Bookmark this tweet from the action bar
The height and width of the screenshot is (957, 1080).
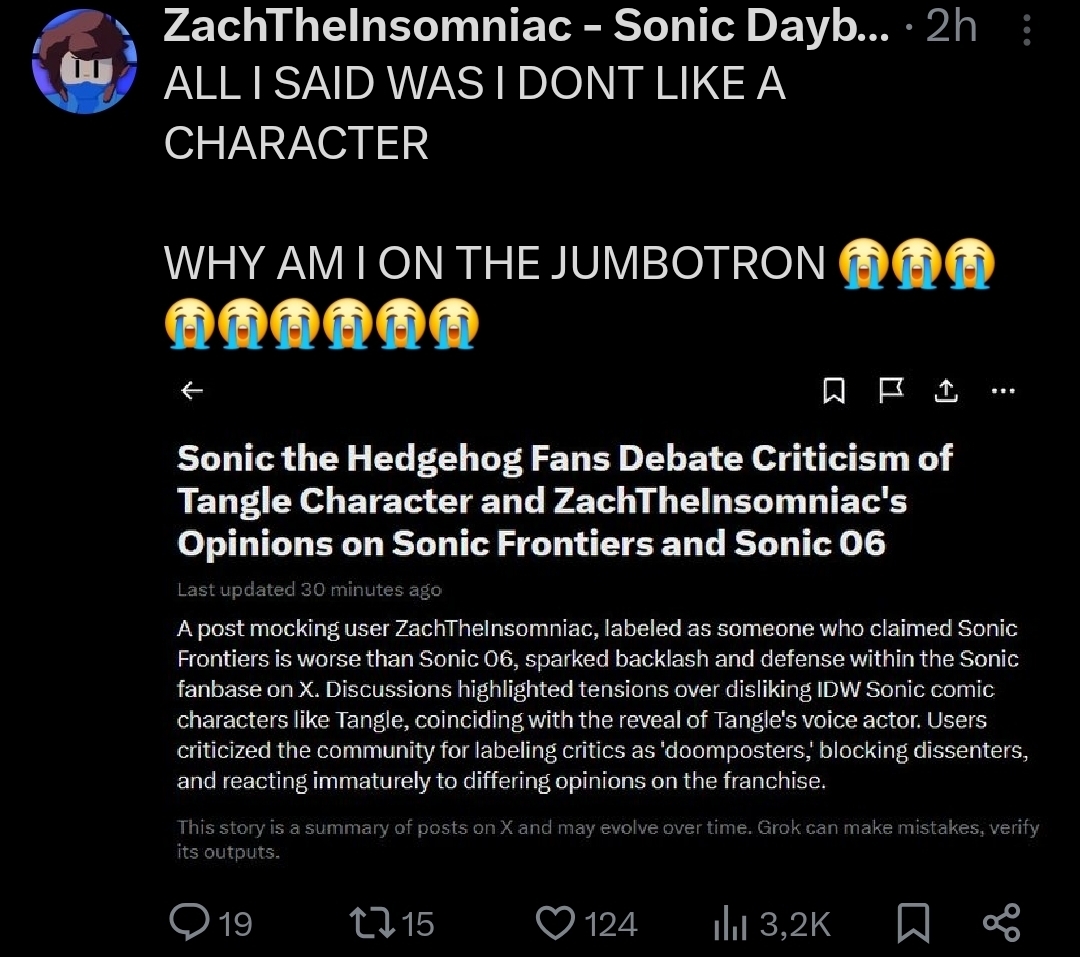tap(911, 923)
